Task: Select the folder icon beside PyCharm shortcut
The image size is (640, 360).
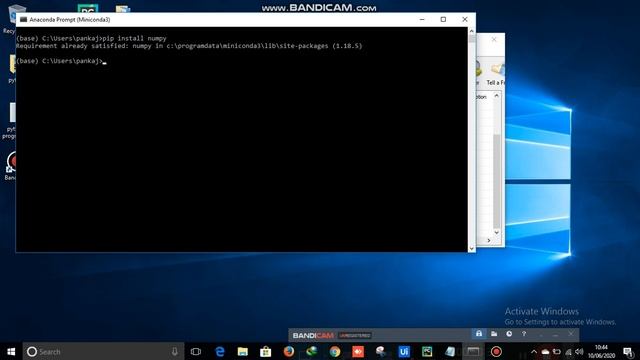Action: click(x=122, y=9)
